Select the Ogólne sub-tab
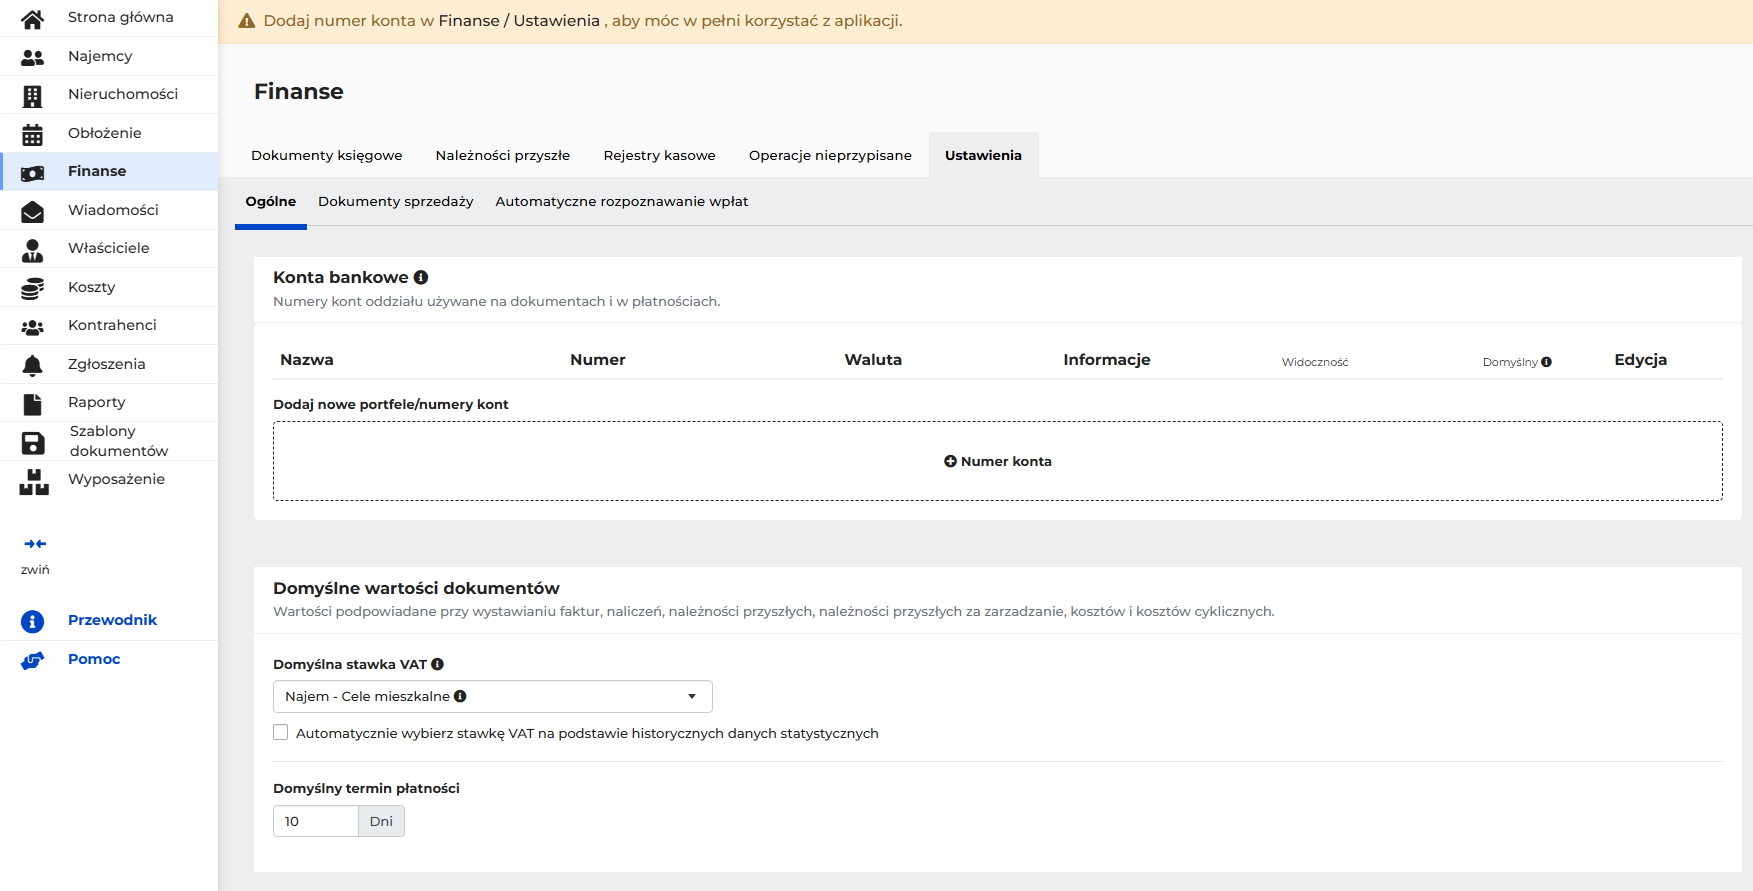1753x891 pixels. click(271, 202)
